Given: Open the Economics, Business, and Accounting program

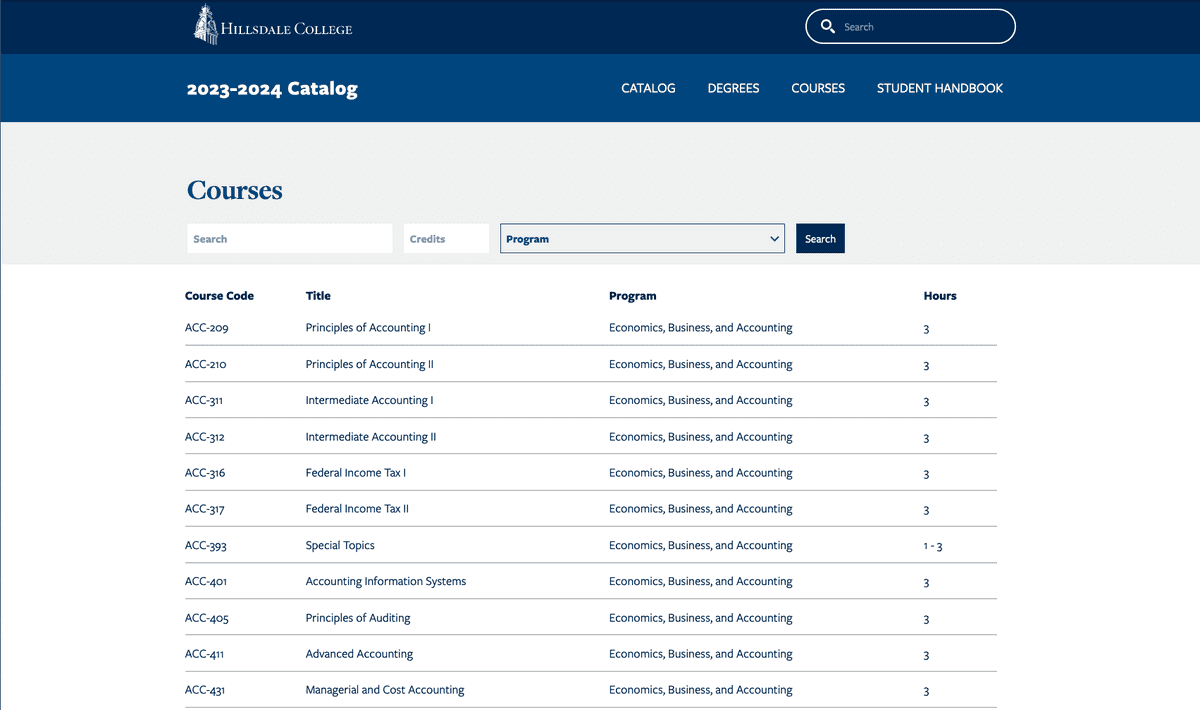Looking at the screenshot, I should pyautogui.click(x=700, y=327).
